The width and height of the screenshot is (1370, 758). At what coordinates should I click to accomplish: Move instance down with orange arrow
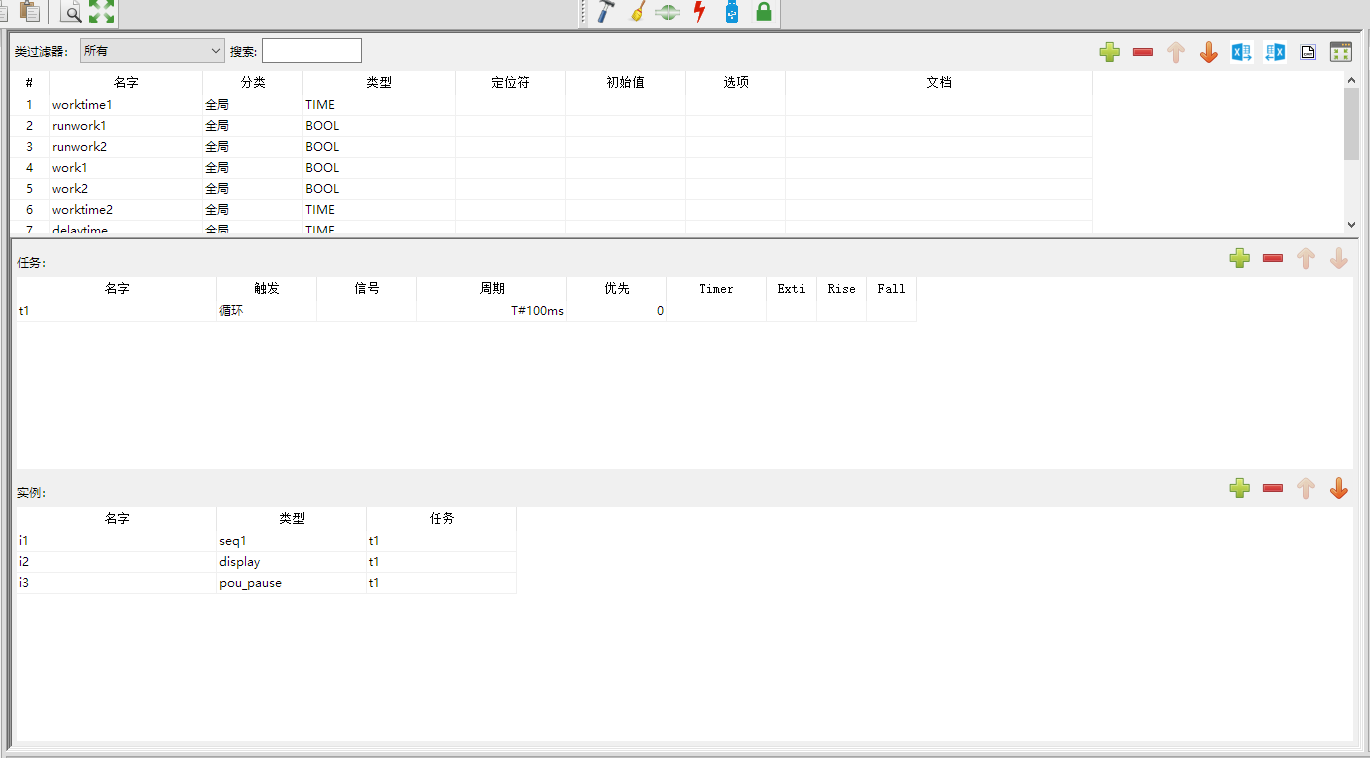click(1338, 488)
